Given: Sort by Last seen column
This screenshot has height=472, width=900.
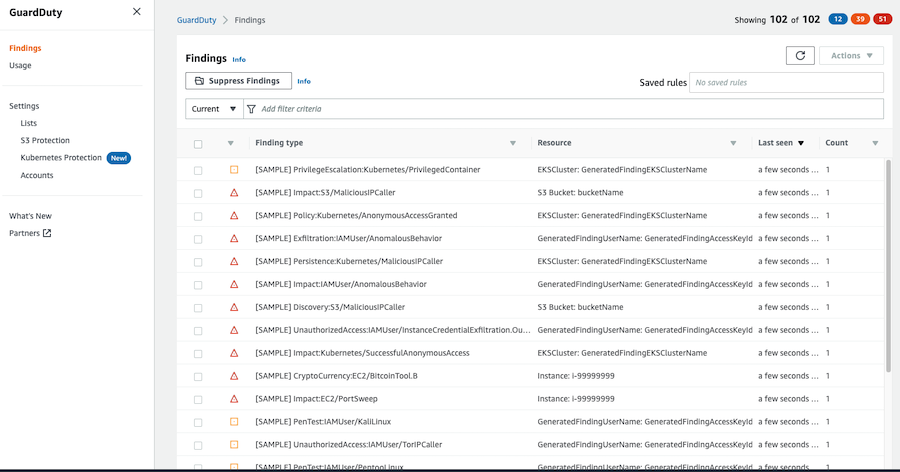Looking at the screenshot, I should 781,143.
